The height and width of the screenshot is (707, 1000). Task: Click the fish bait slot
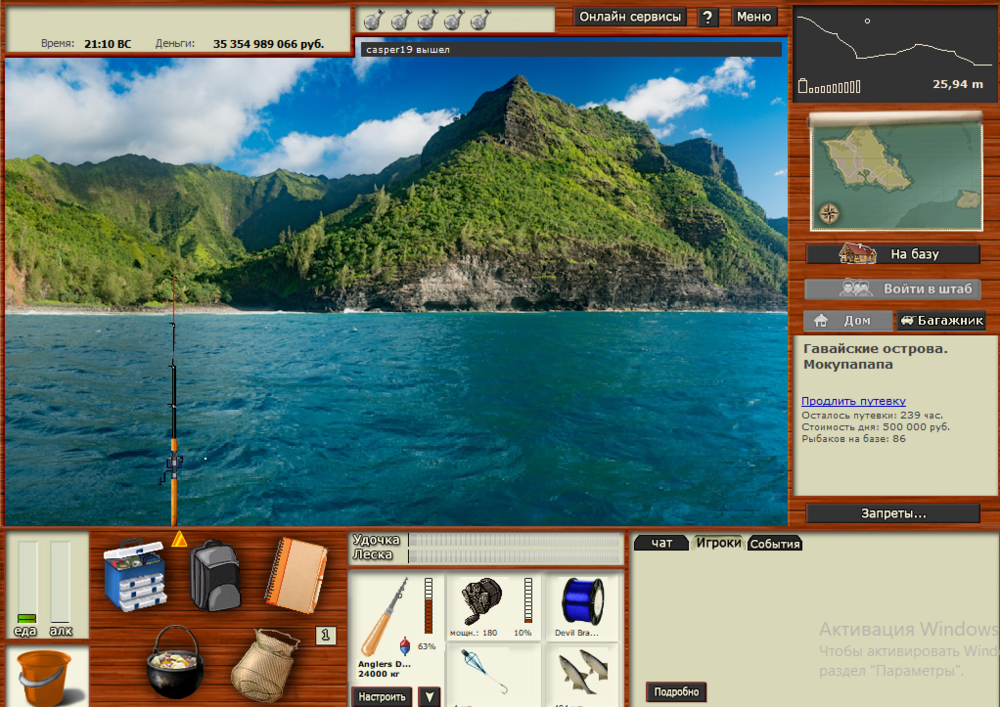[581, 672]
